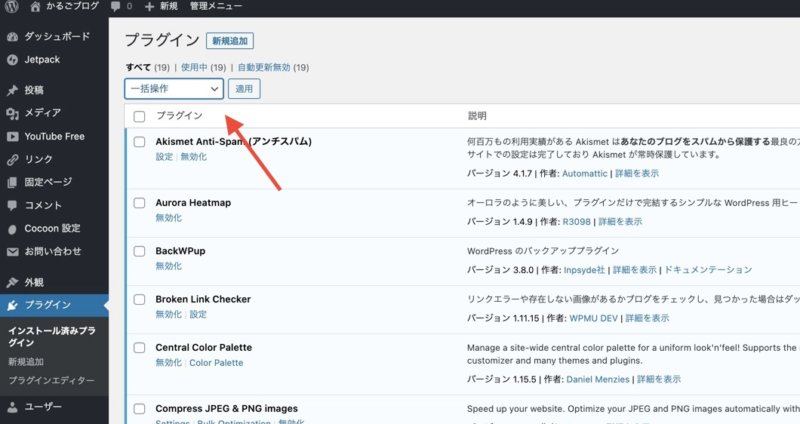Open the Jetpack sidebar menu
Viewport: 800px width, 424px height.
click(42, 60)
